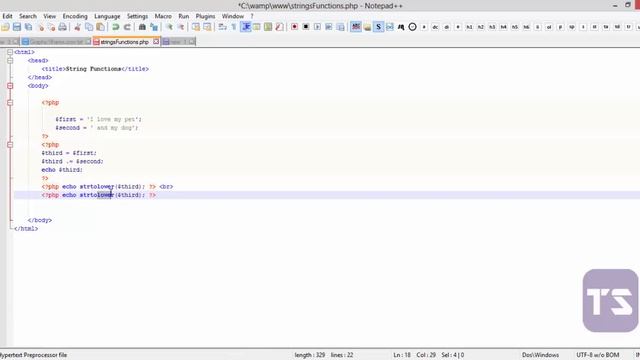Click the closing </body> tag line
The width and height of the screenshot is (640, 360).
pos(40,220)
